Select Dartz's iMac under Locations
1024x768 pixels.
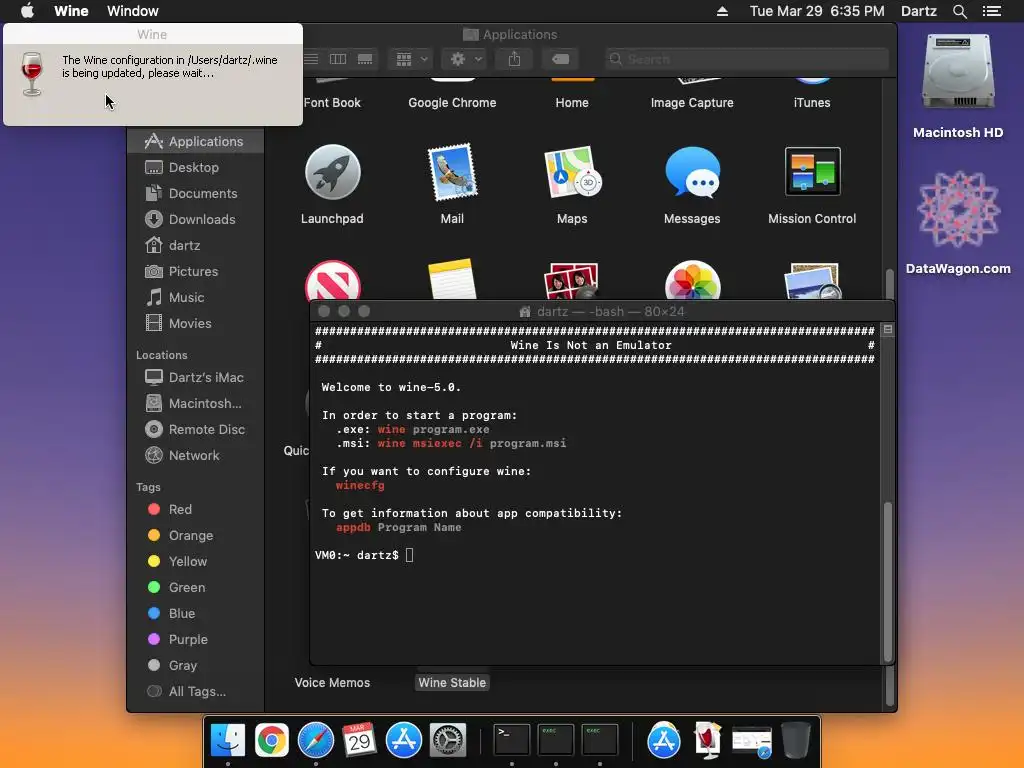pos(196,377)
